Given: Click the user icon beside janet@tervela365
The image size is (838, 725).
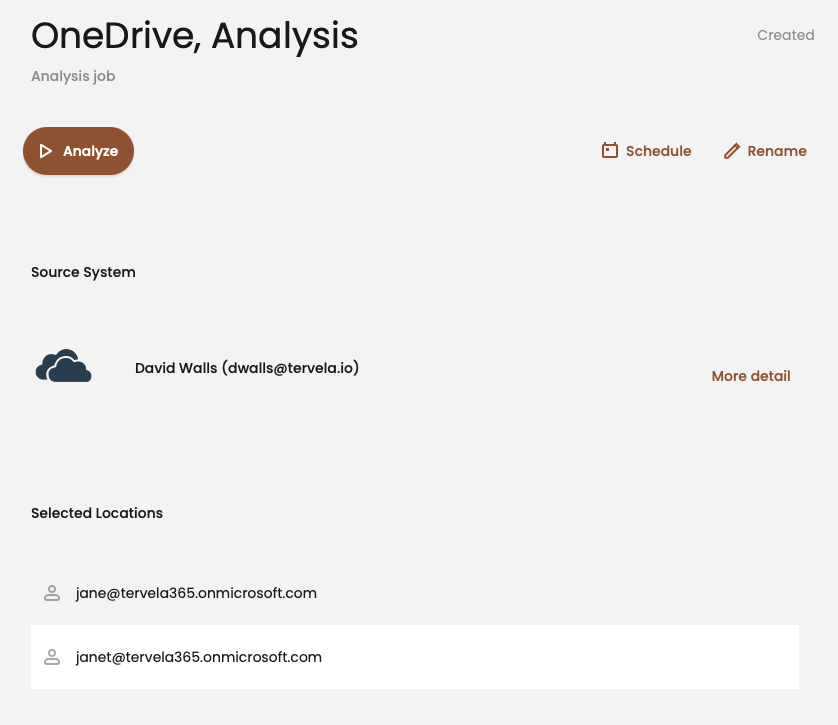Looking at the screenshot, I should point(52,657).
